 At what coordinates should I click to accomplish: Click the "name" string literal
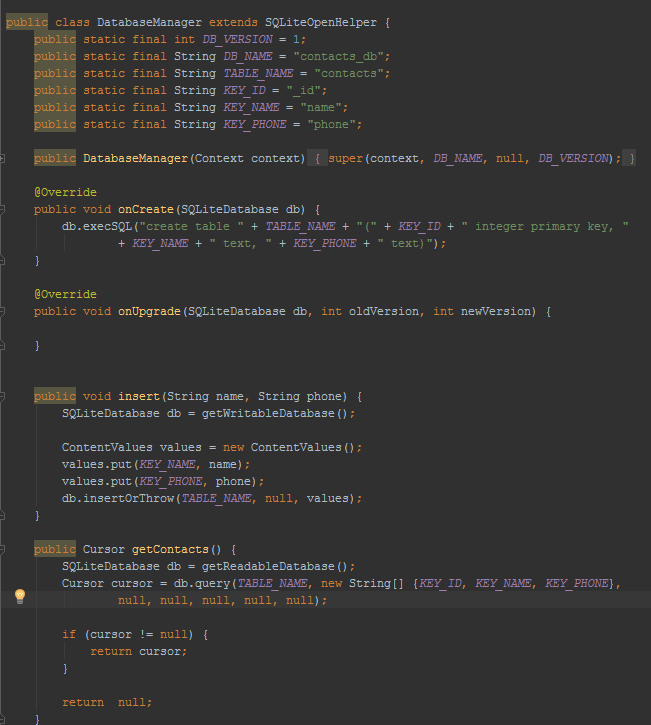coord(321,107)
